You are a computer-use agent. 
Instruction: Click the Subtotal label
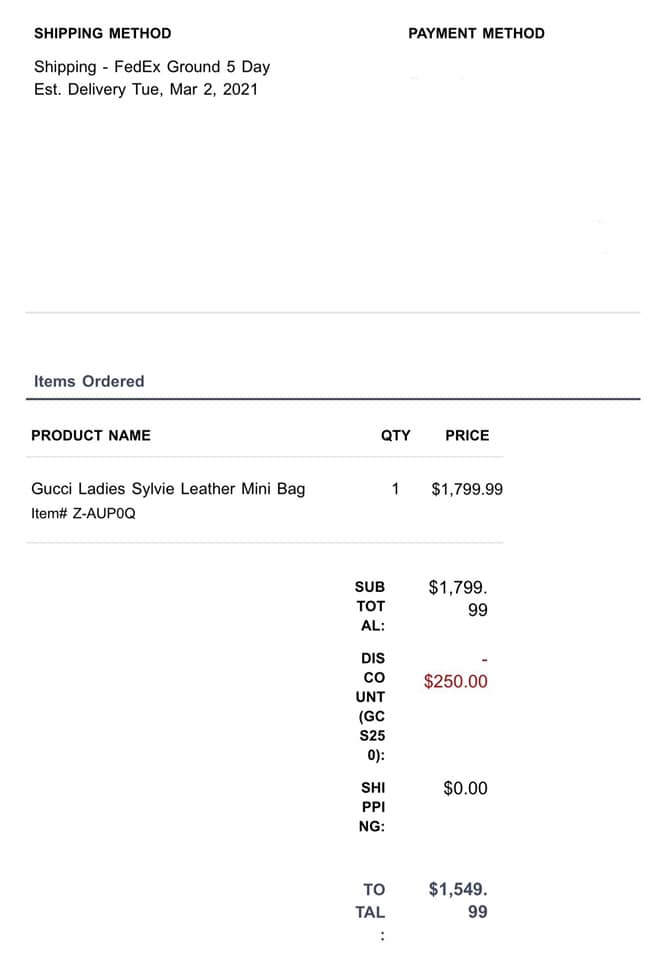click(370, 606)
